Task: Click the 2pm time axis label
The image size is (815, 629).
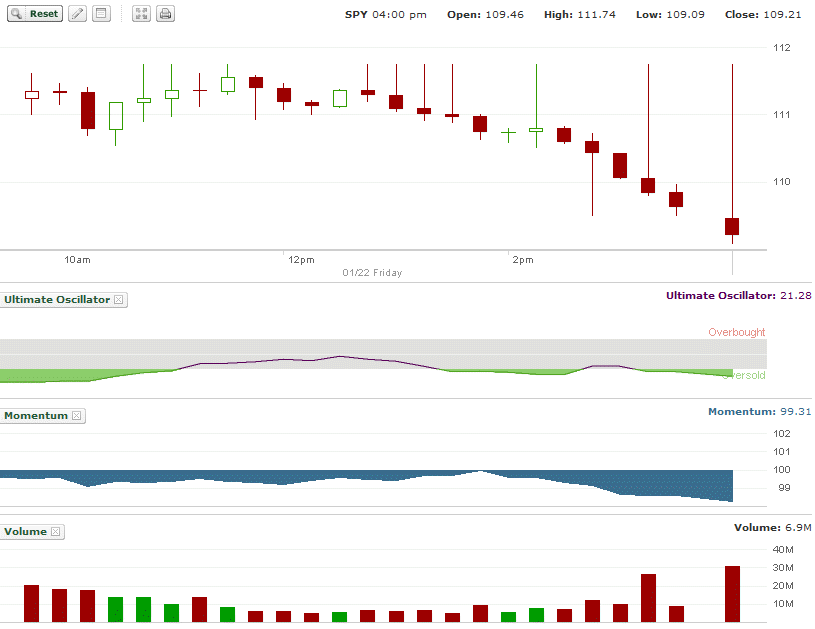Action: 523,260
